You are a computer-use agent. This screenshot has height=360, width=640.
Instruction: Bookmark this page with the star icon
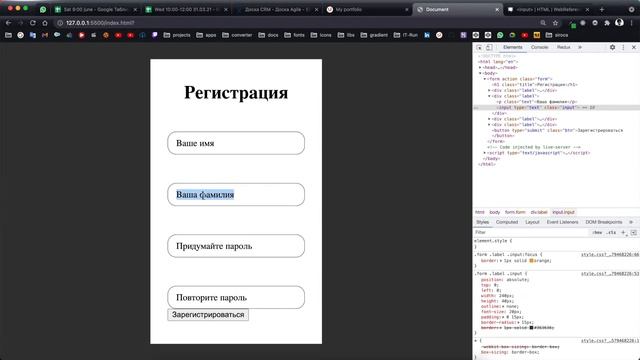click(555, 23)
